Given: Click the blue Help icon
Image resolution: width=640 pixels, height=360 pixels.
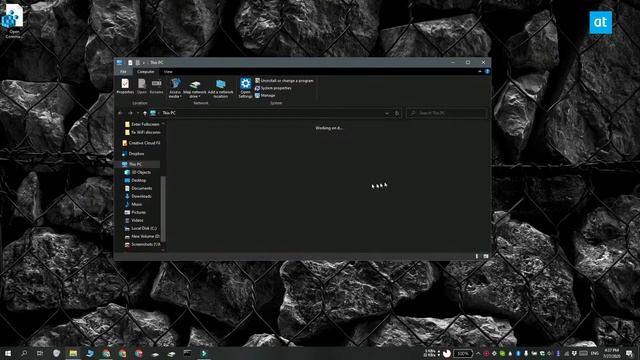Looking at the screenshot, I should [x=487, y=71].
